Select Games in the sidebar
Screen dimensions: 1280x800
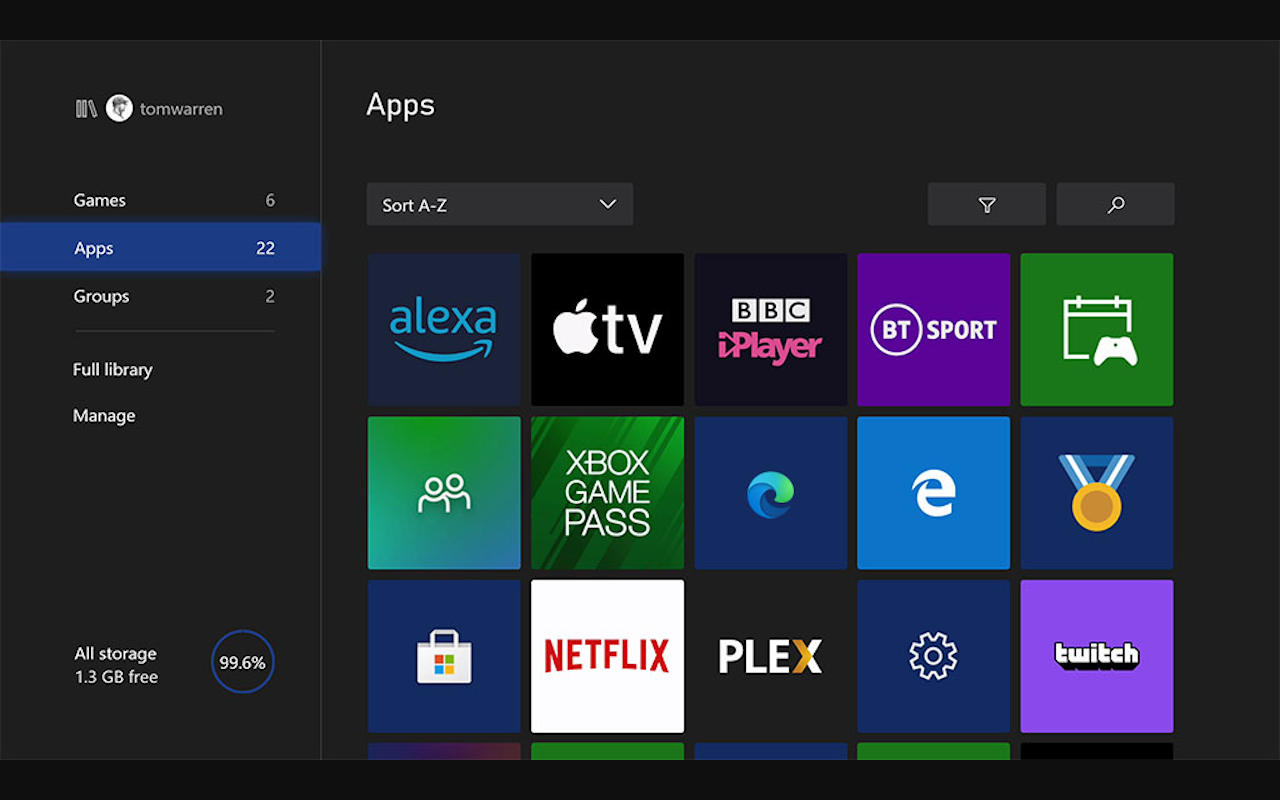coord(160,200)
